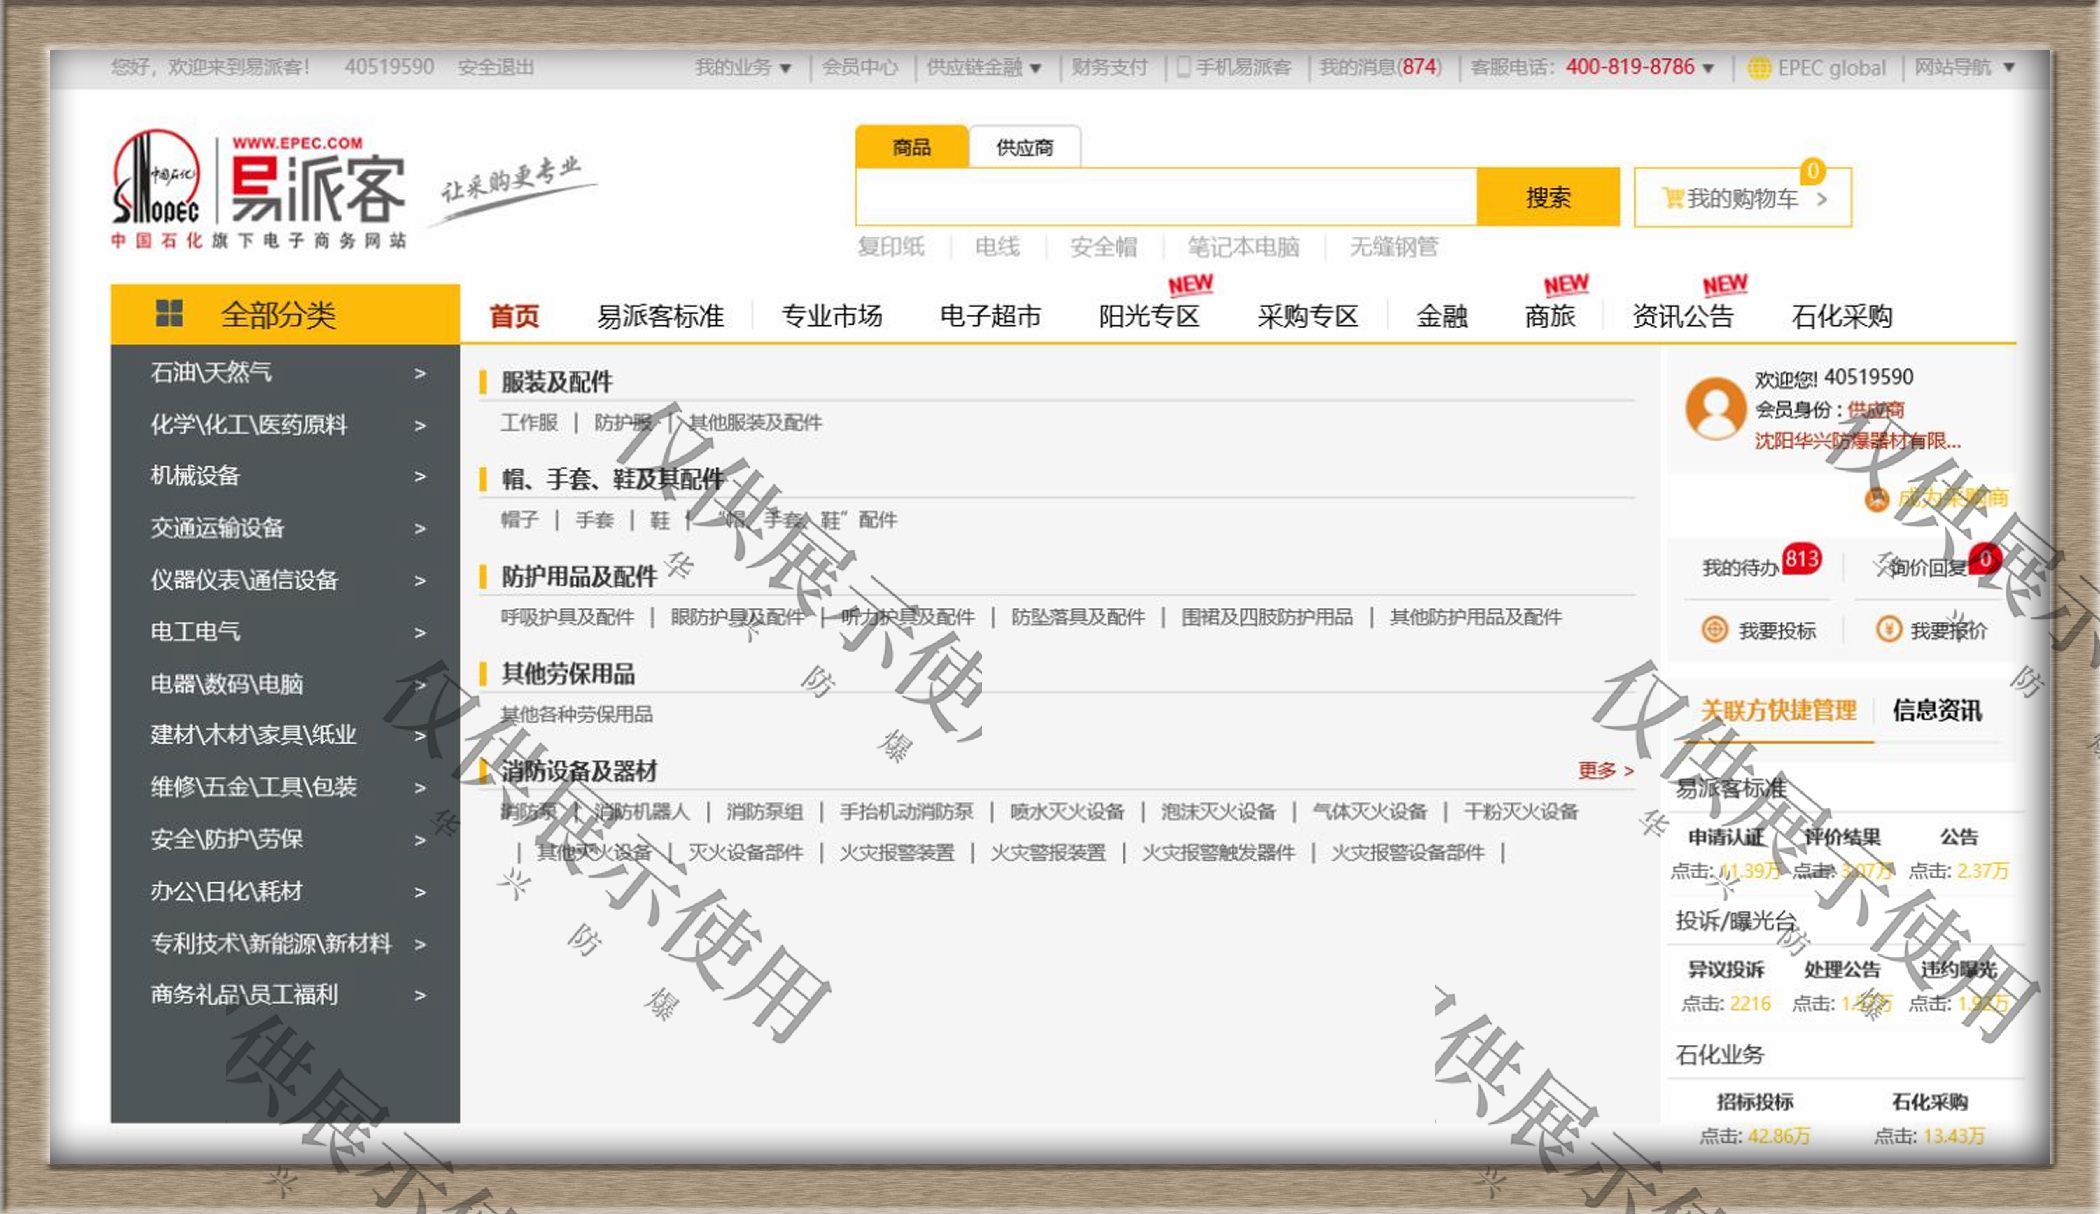Screen dimensions: 2100x1214
Task: Open 防坠落具及配件 subcategory link
Action: [1078, 617]
